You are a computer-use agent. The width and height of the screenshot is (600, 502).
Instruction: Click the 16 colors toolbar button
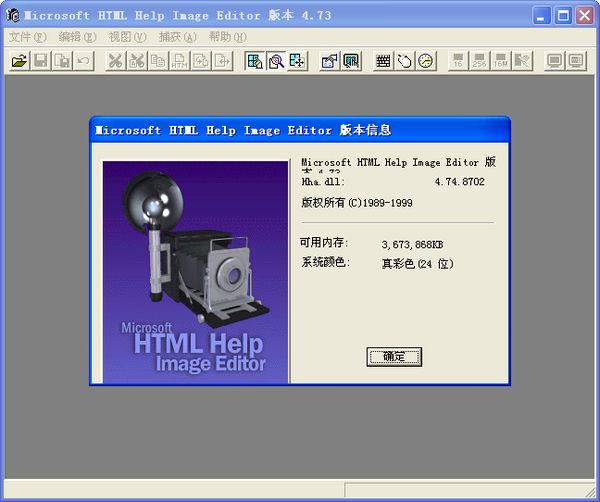click(x=457, y=61)
